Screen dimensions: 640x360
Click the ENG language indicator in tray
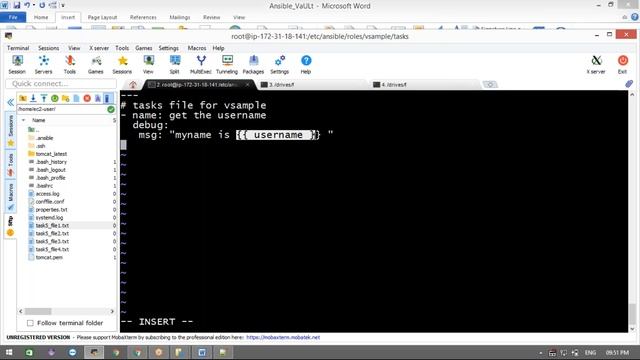tap(590, 353)
